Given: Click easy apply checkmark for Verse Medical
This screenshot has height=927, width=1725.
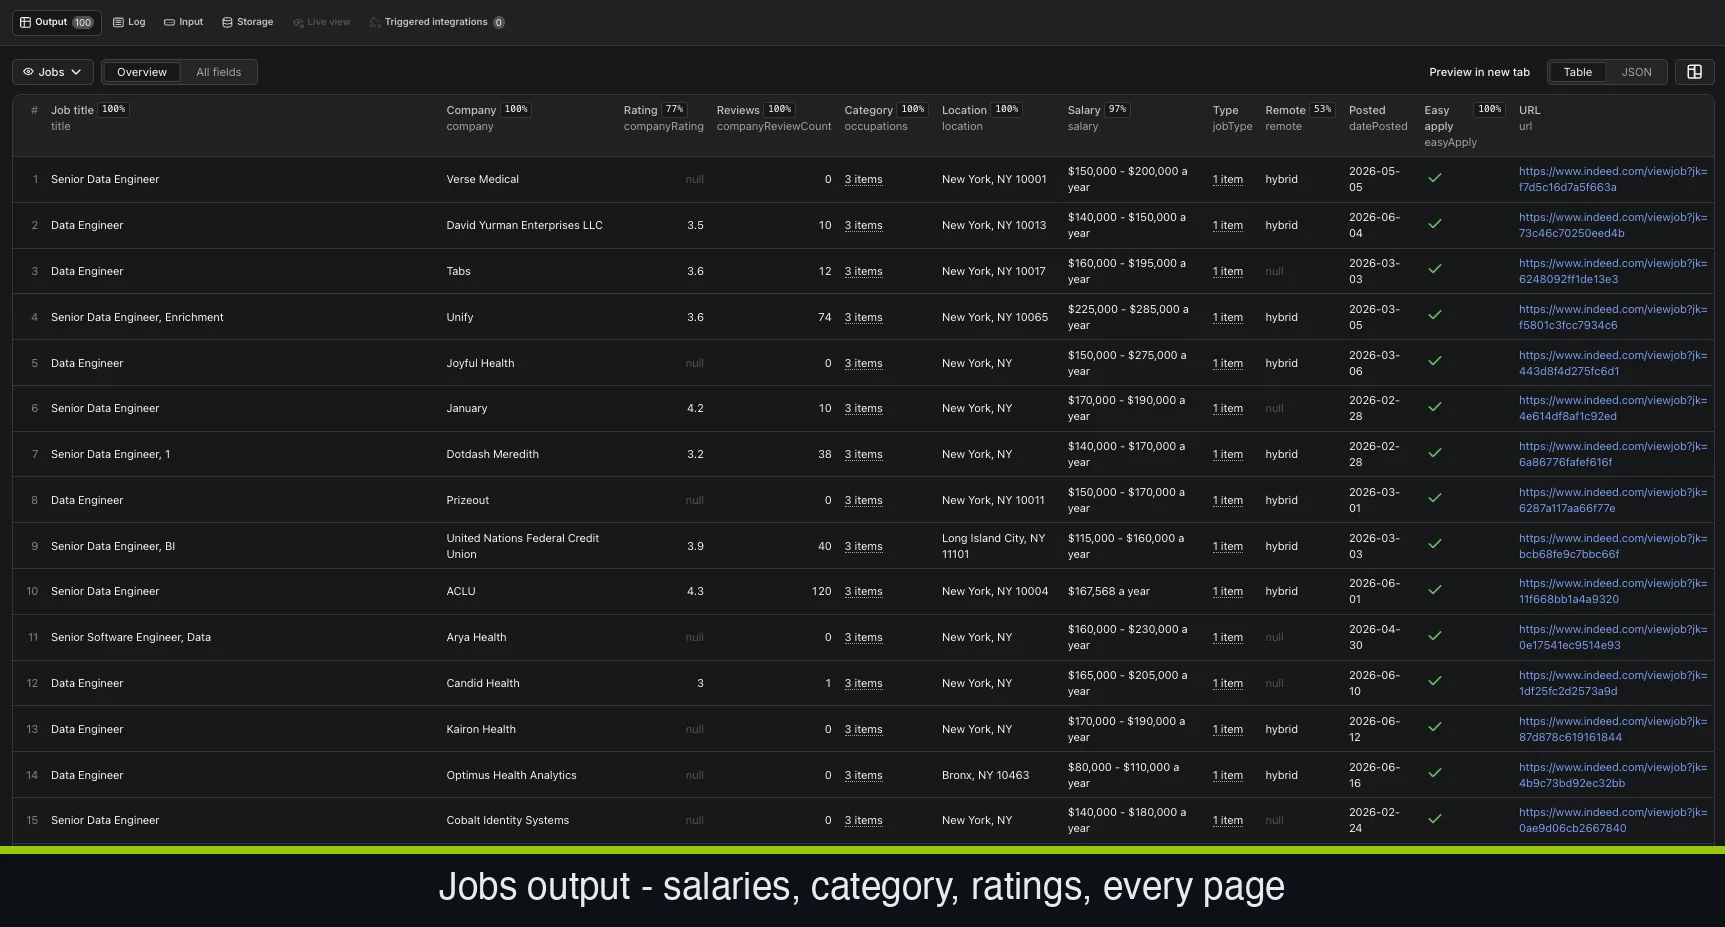Looking at the screenshot, I should [1434, 178].
